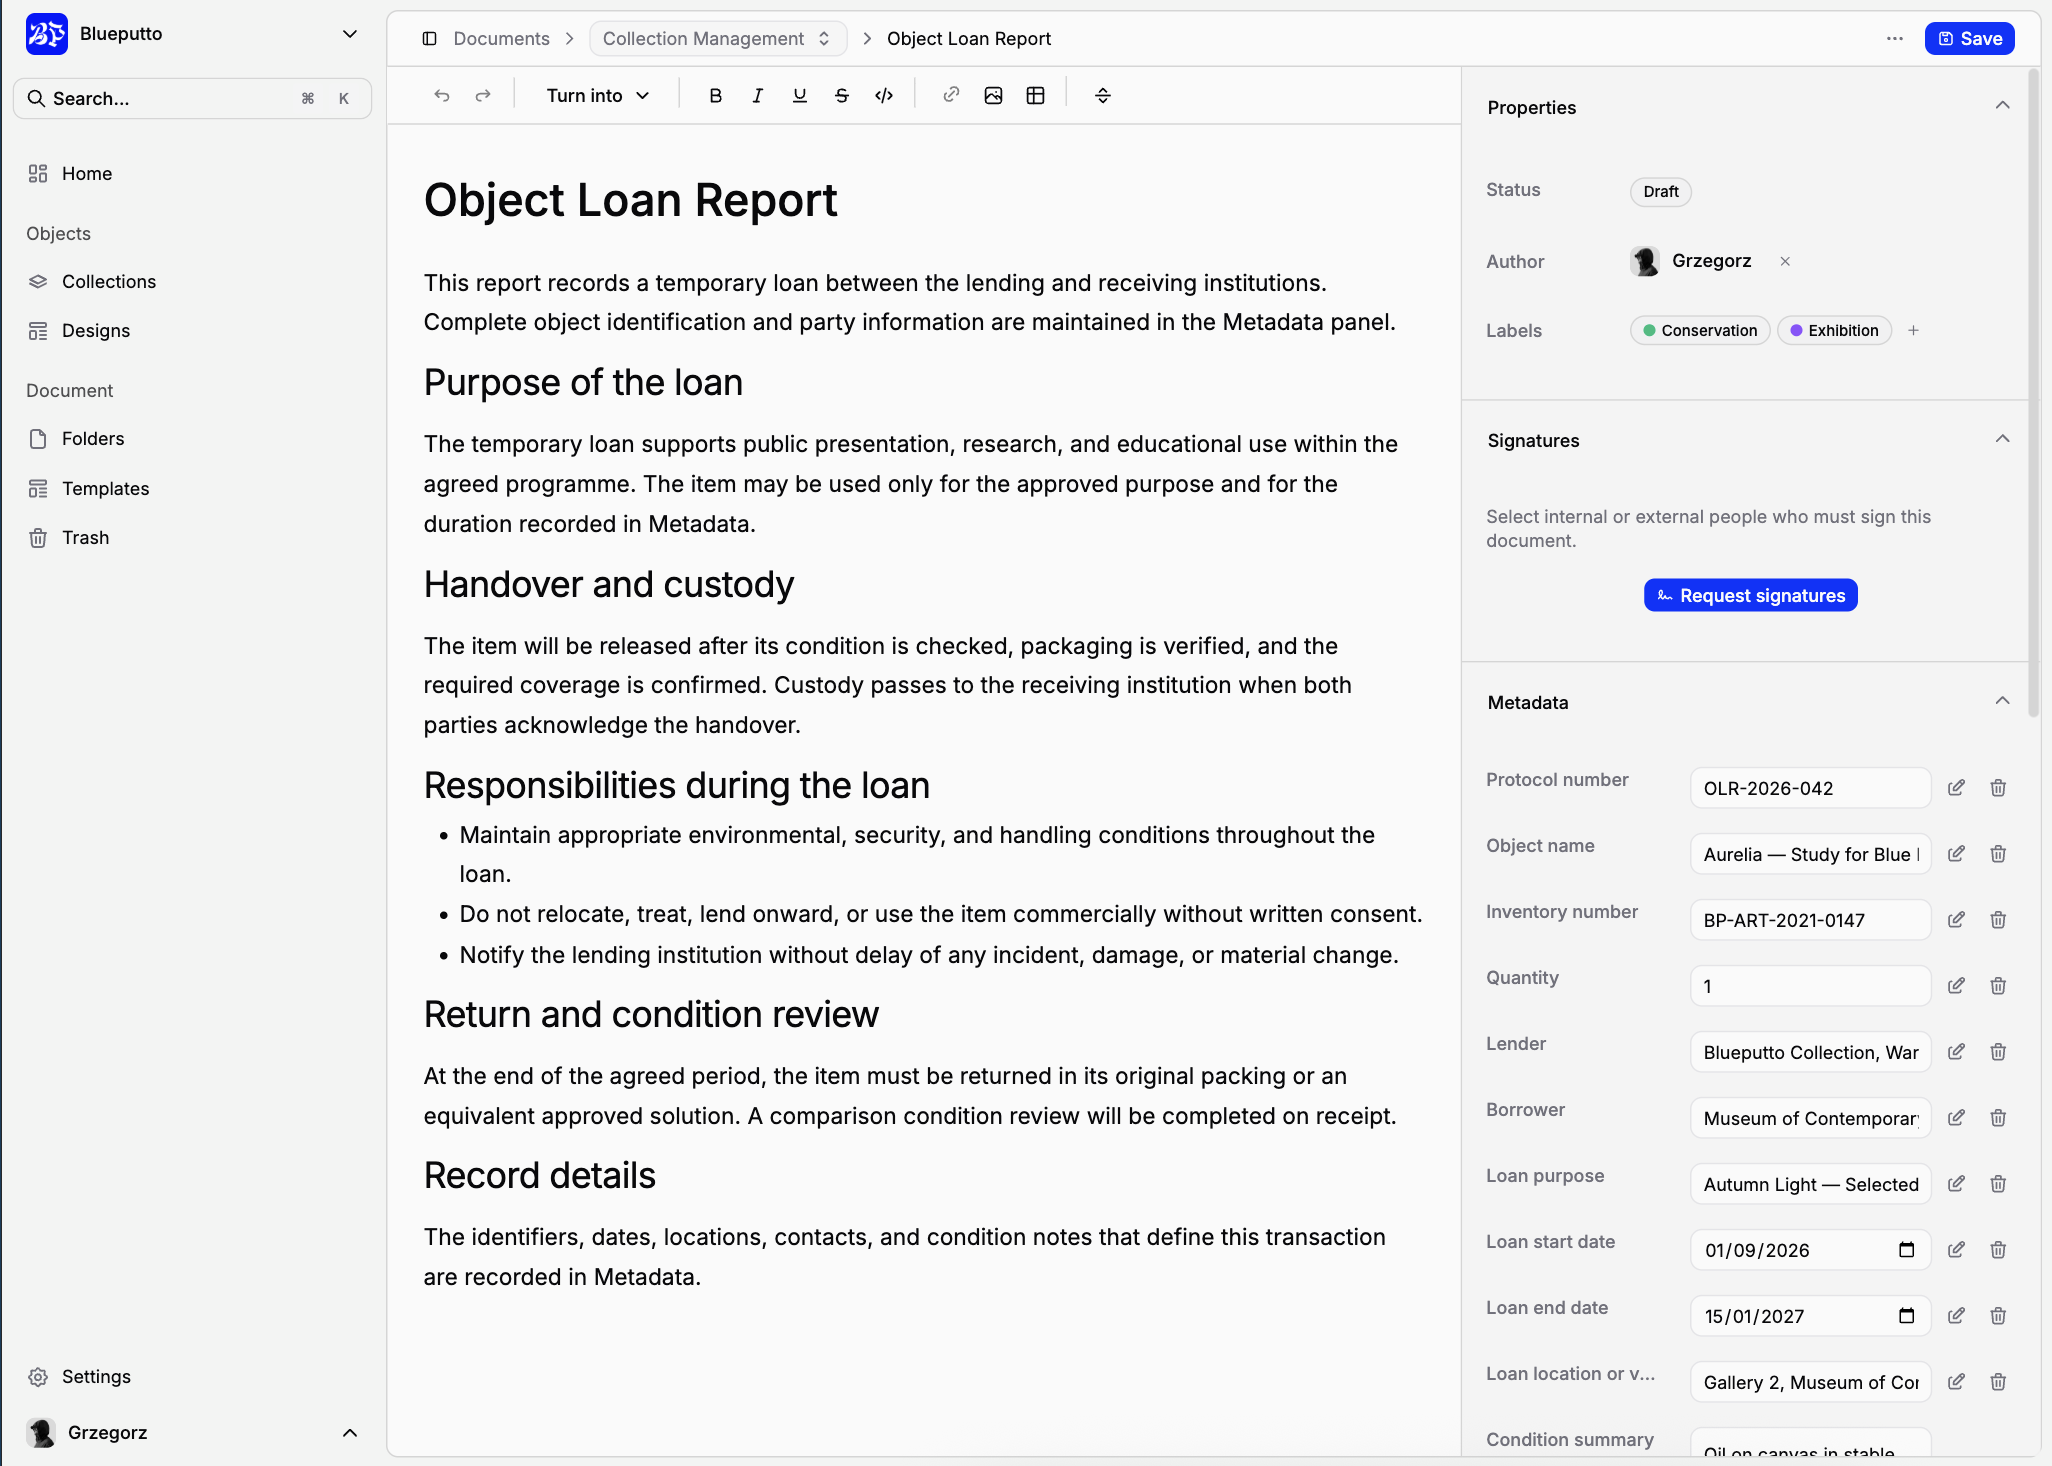This screenshot has height=1466, width=2052.
Task: Focus the Search field
Action: 192,98
